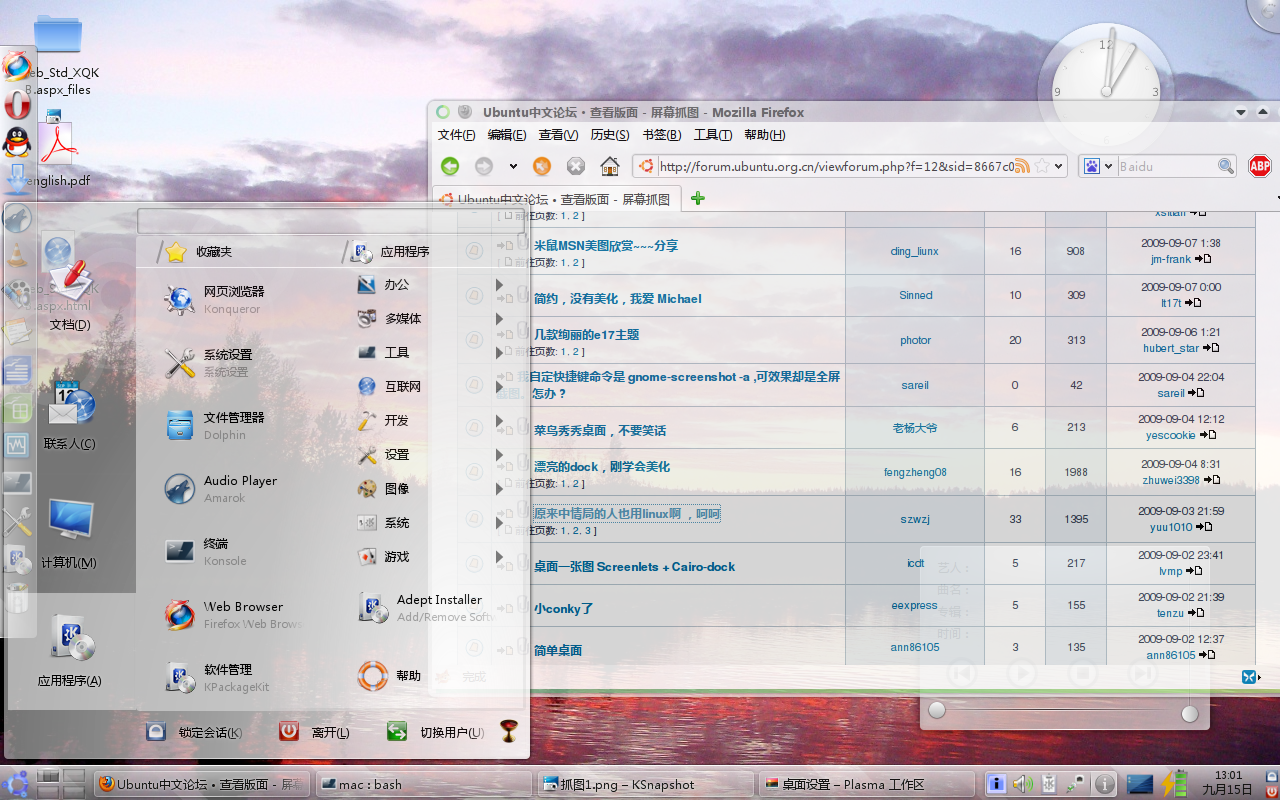Click the Adblock Plus ABP icon
The width and height of the screenshot is (1280, 800).
pyautogui.click(x=1260, y=166)
